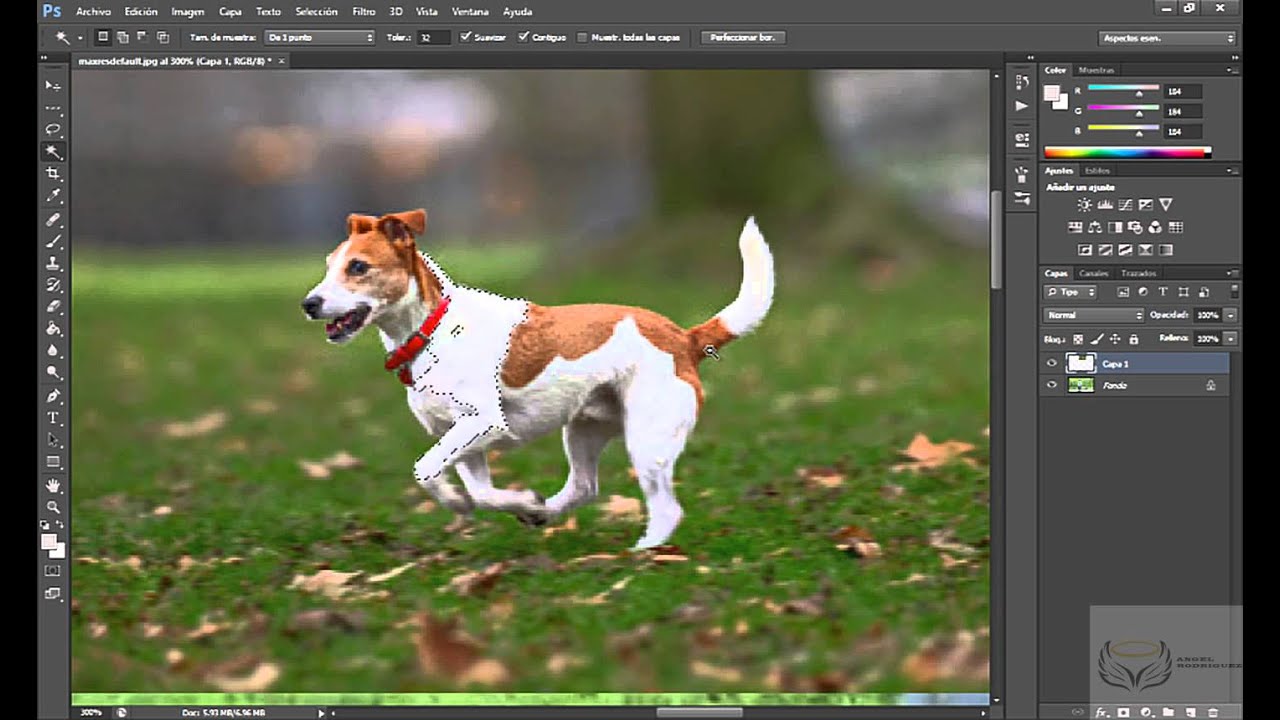Select the Zoom tool in toolbox
The height and width of the screenshot is (720, 1280).
pyautogui.click(x=53, y=507)
